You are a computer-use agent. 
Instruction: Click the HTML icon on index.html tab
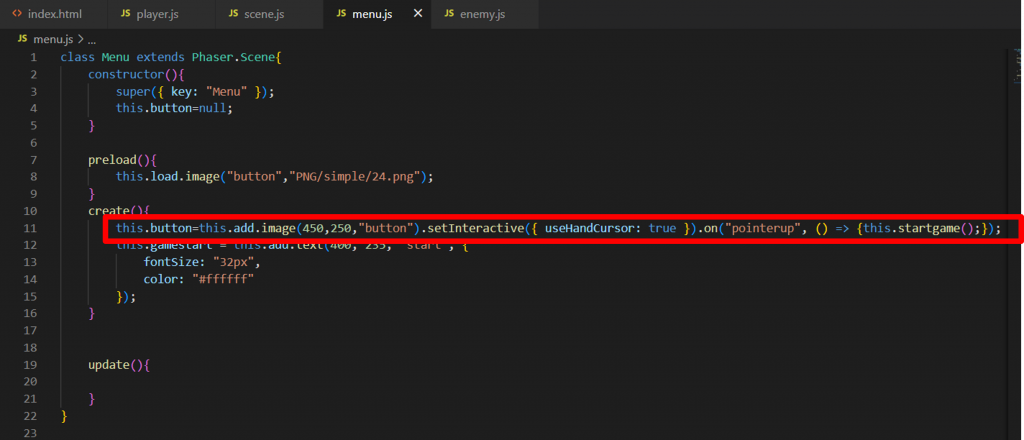click(x=18, y=14)
